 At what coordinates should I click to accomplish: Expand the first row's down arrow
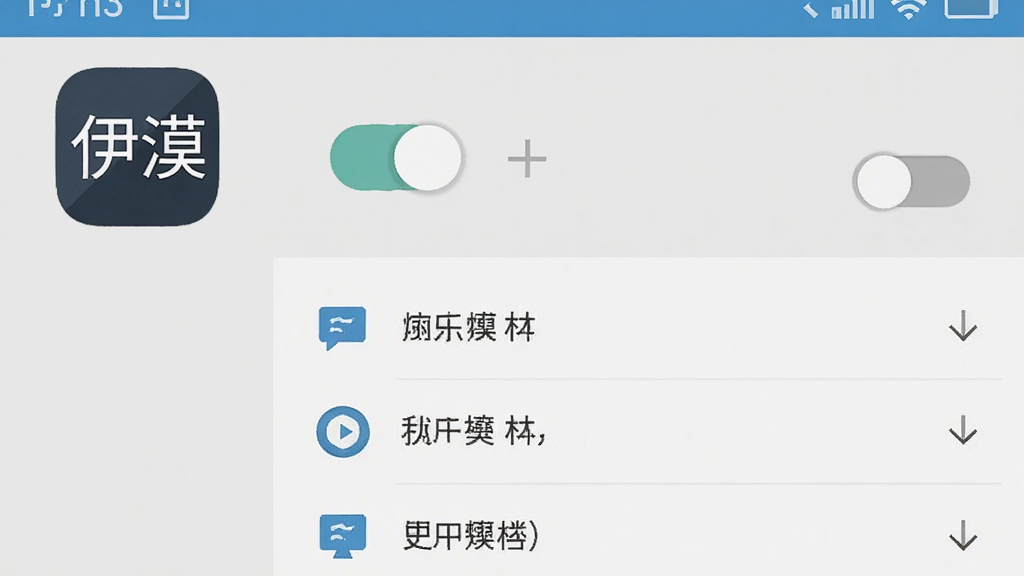(x=963, y=327)
